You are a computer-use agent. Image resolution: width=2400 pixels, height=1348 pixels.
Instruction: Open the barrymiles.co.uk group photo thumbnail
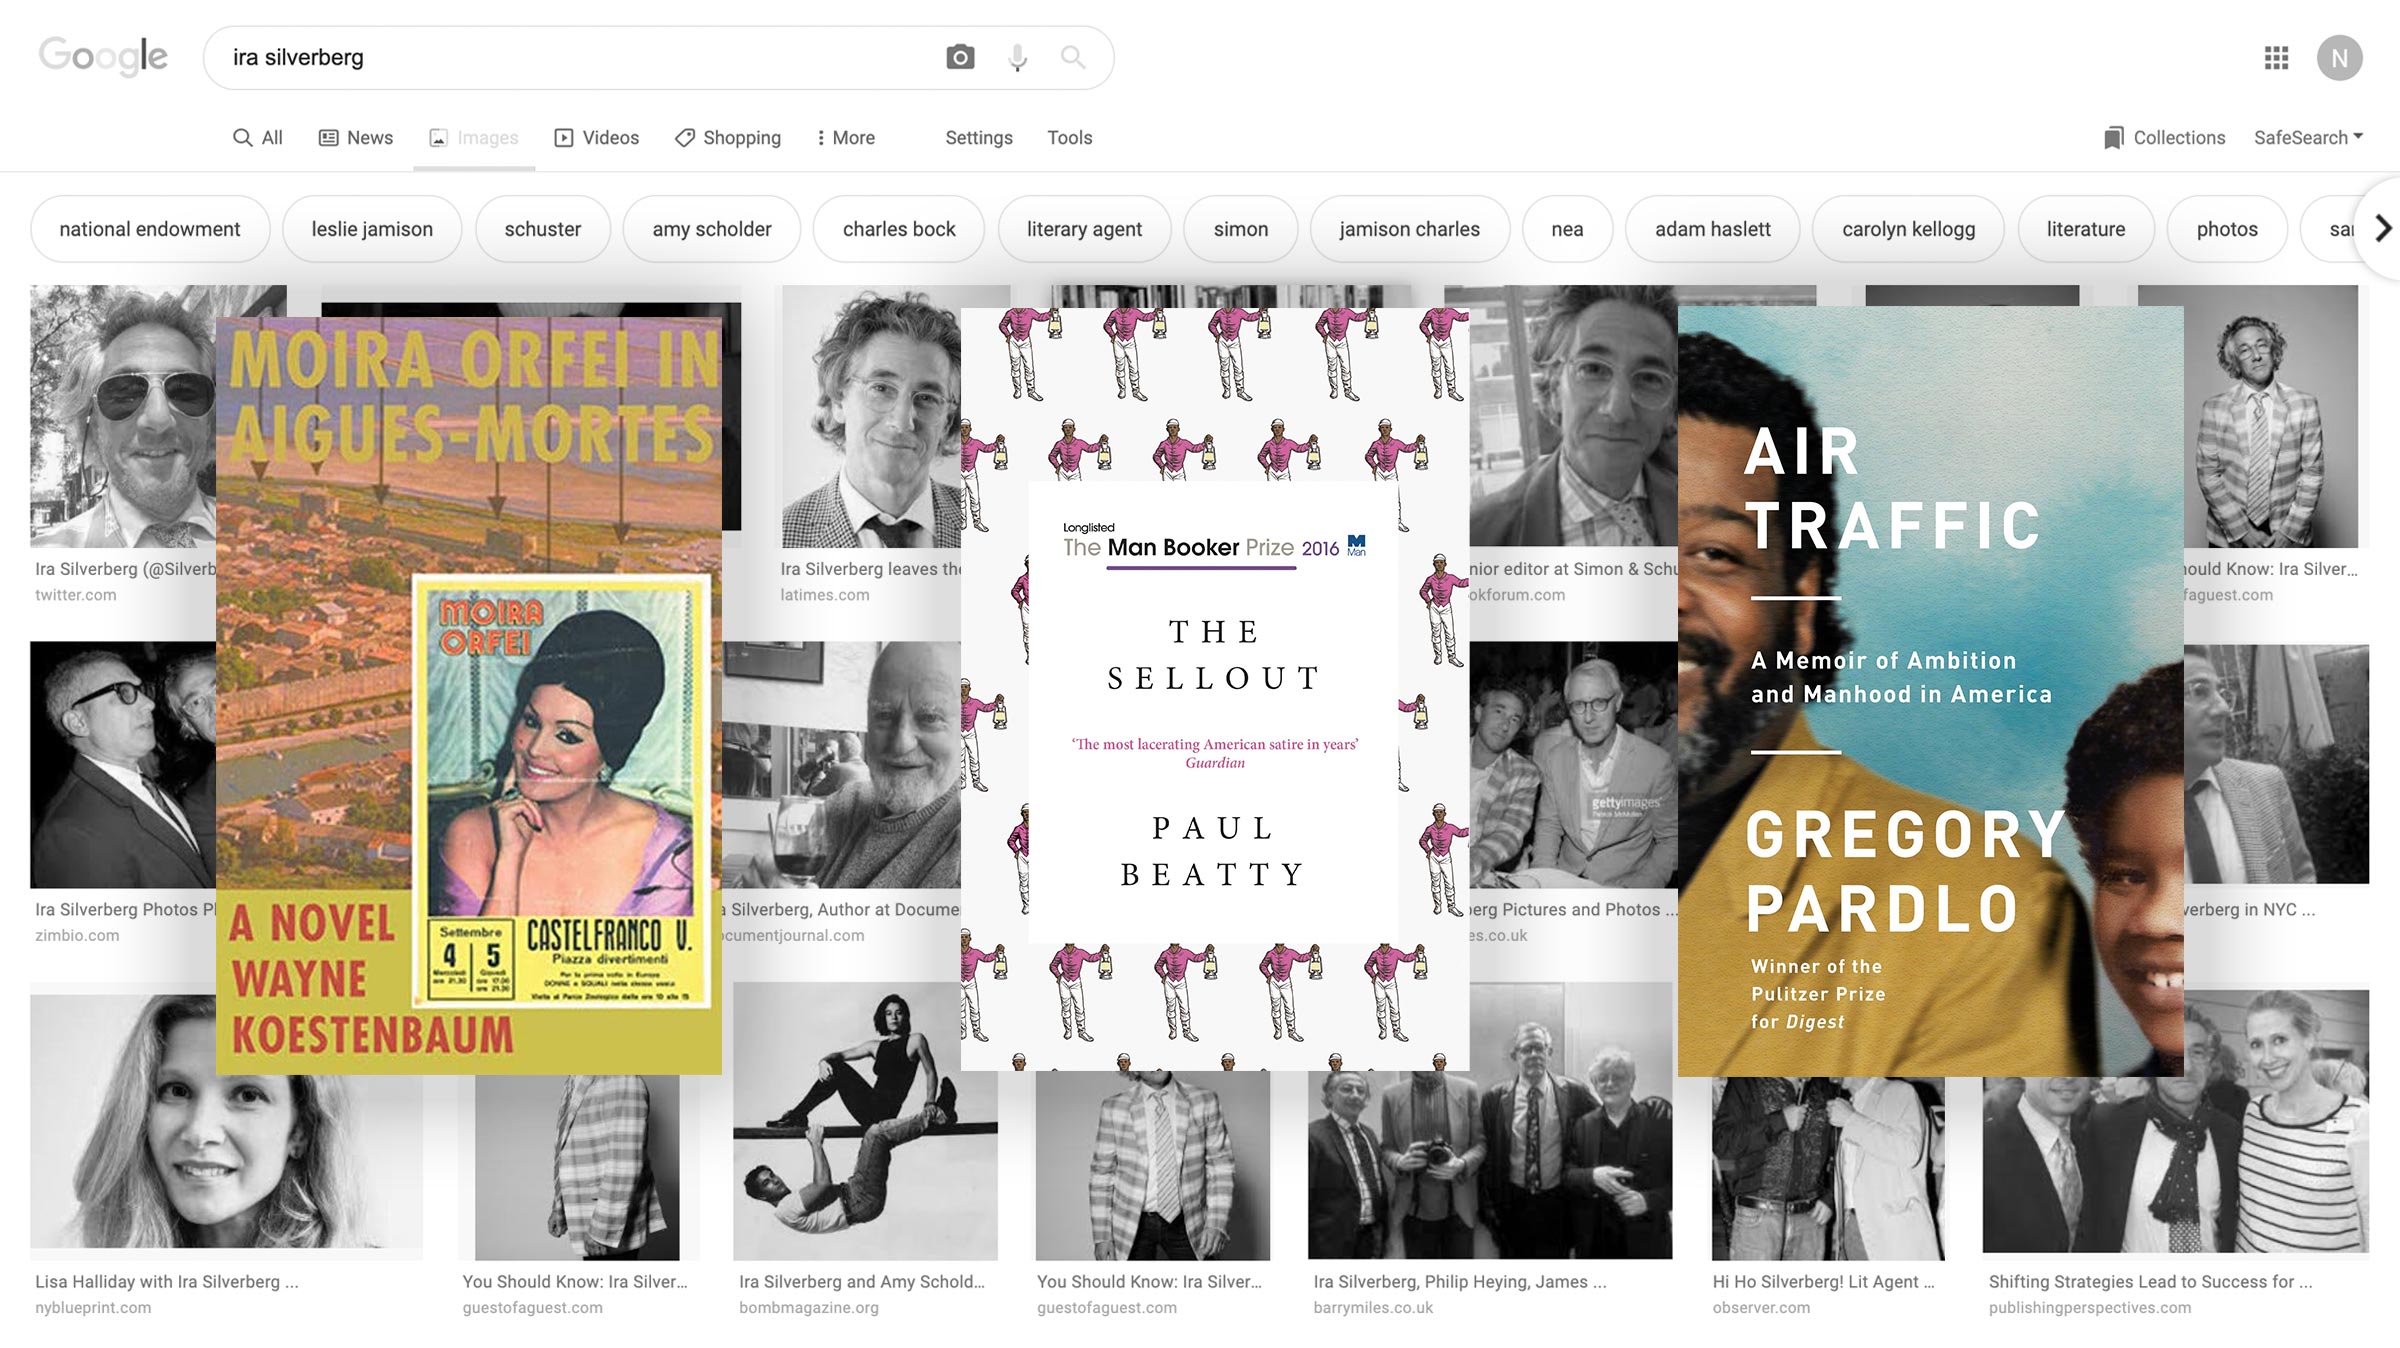point(1490,1165)
